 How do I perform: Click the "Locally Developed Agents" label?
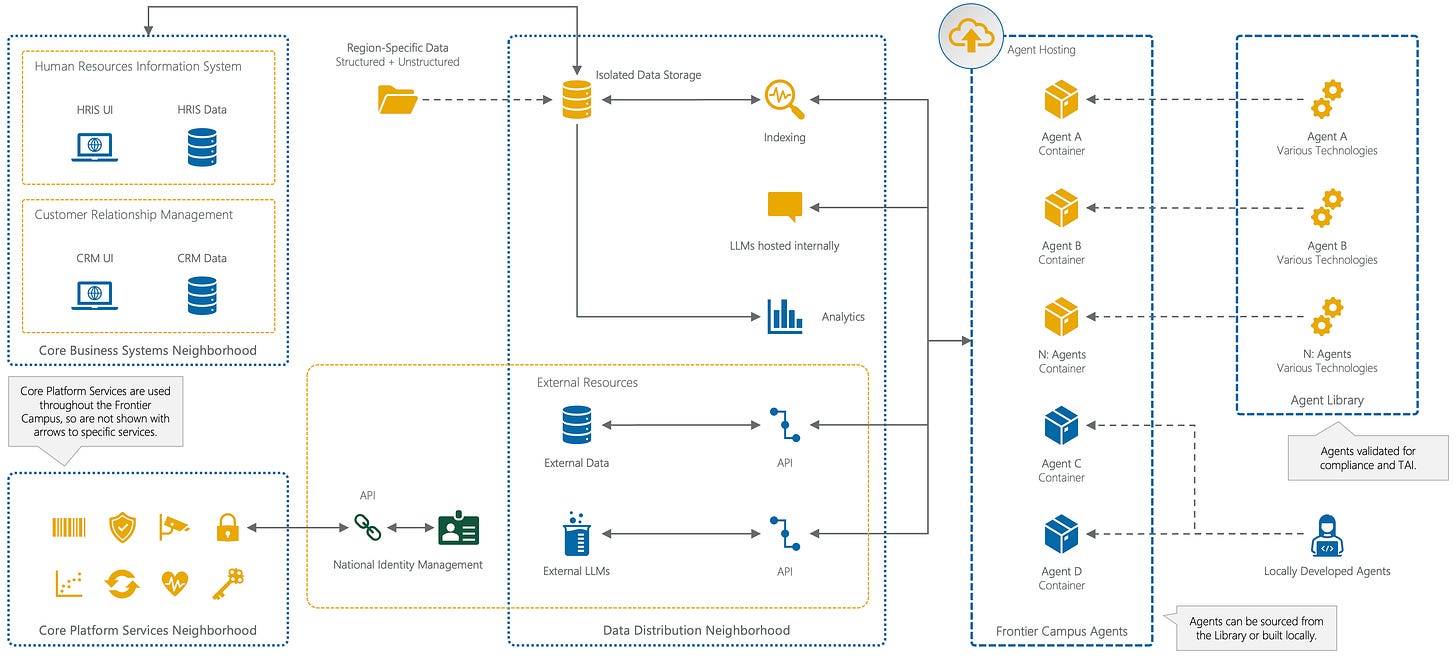click(x=1327, y=572)
